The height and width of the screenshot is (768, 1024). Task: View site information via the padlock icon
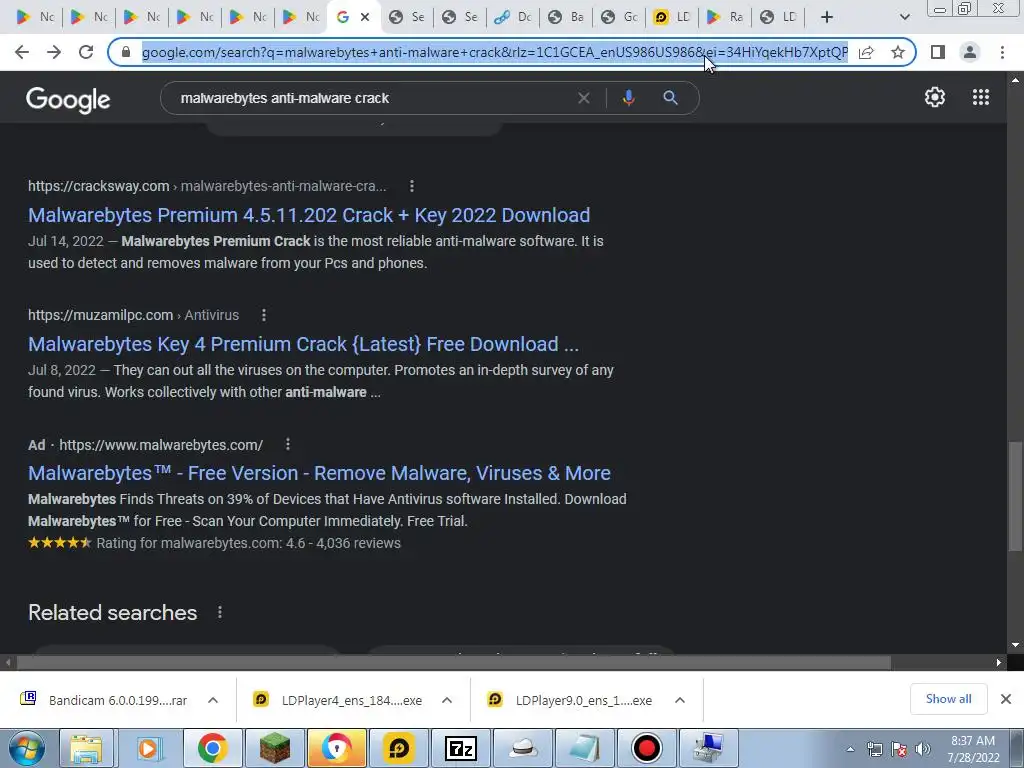[x=126, y=52]
